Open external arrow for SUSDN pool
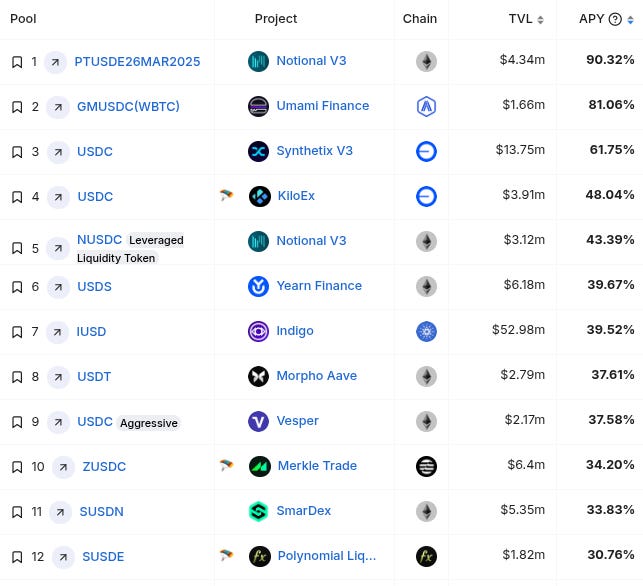The width and height of the screenshot is (643, 586). [60, 512]
